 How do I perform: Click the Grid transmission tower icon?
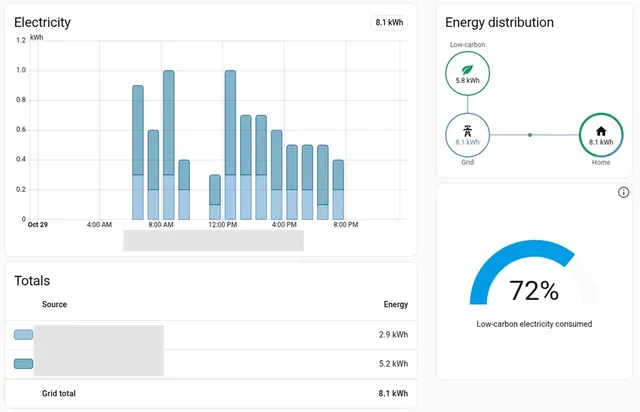[467, 131]
